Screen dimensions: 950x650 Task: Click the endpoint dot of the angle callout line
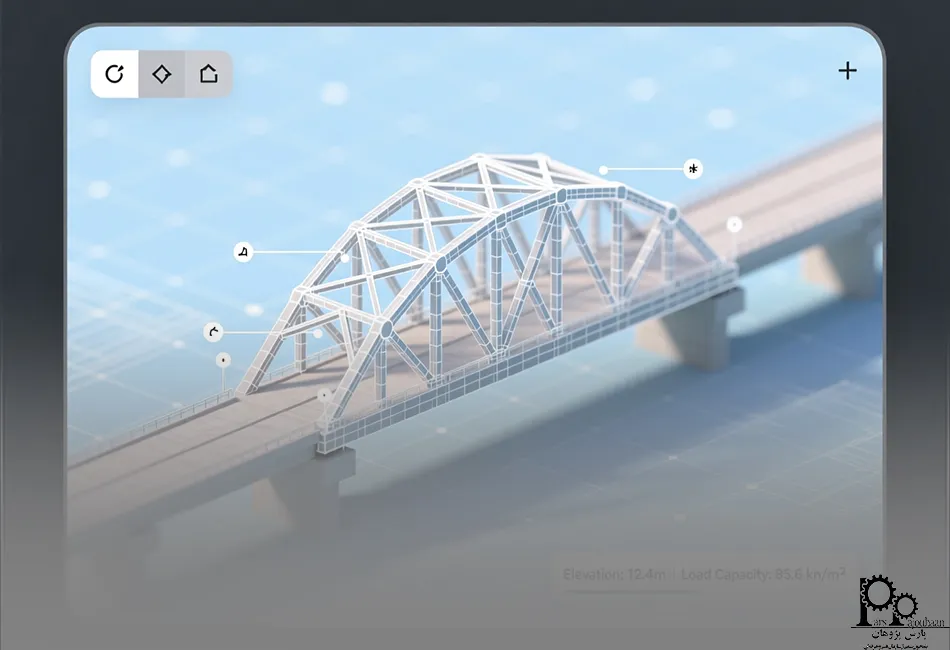pos(345,257)
